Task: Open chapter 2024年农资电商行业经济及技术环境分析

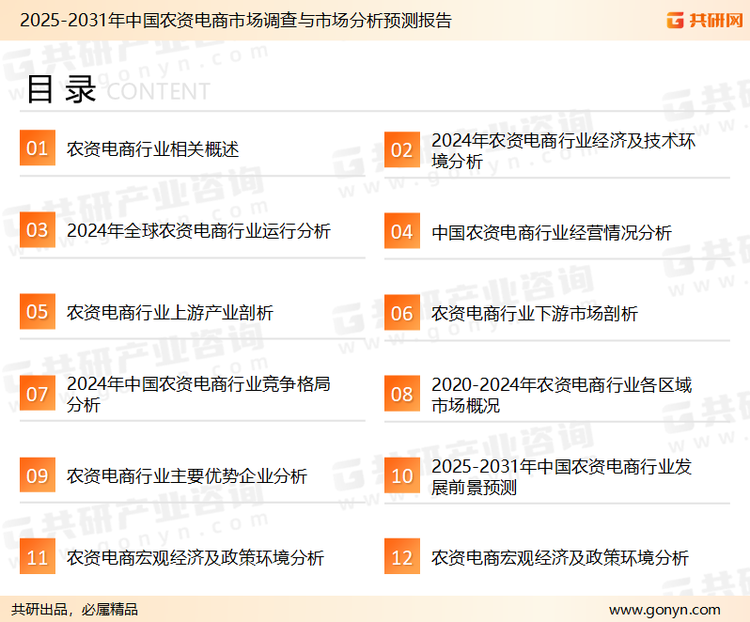Action: pos(563,151)
